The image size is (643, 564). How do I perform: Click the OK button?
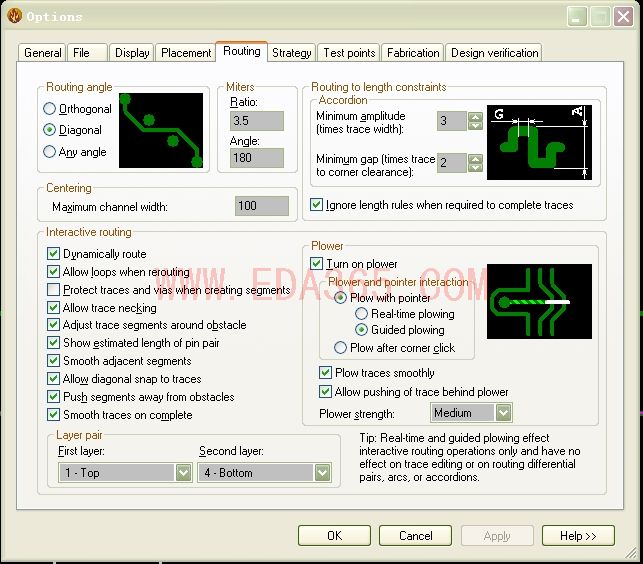334,536
